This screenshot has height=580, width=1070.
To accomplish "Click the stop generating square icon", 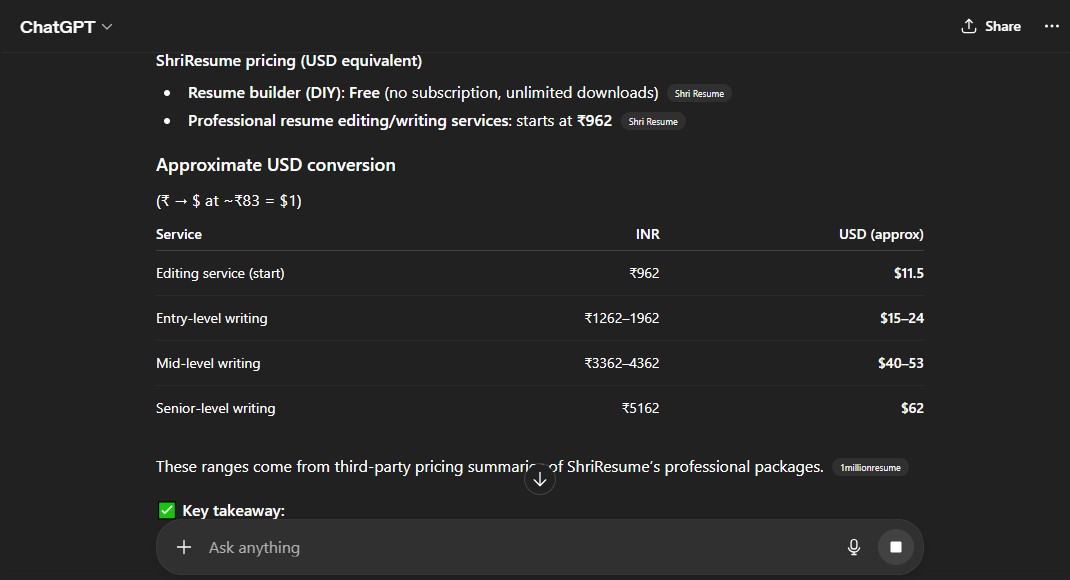I will [x=895, y=546].
